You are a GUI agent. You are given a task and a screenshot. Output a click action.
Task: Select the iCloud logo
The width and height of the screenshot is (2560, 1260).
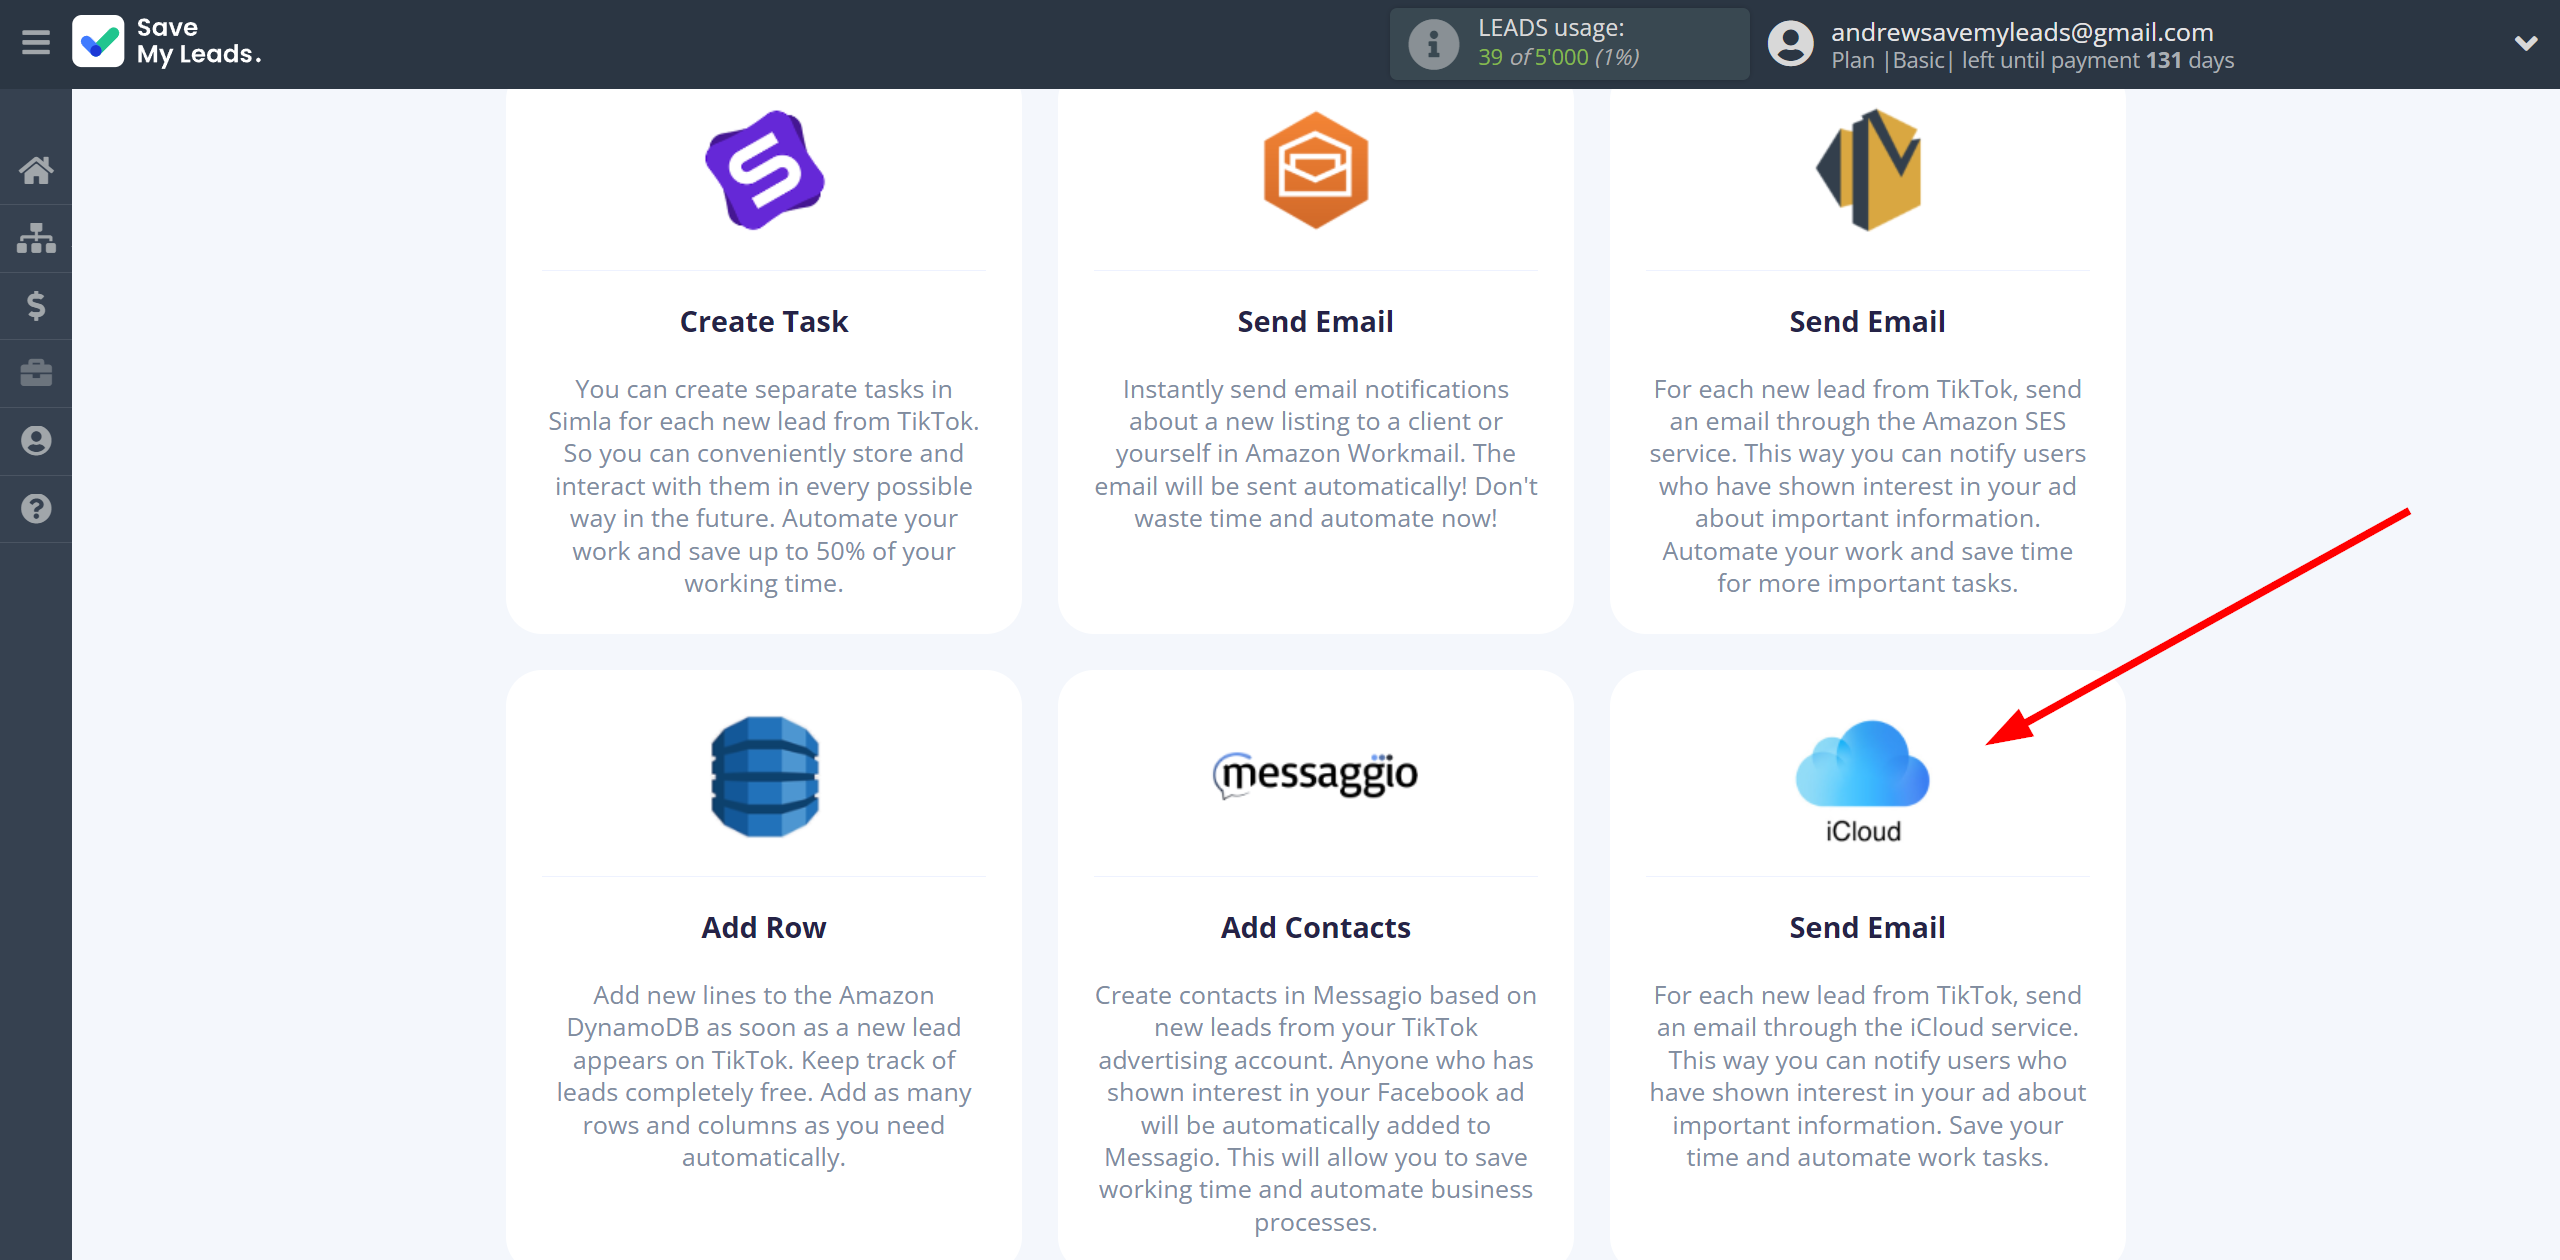tap(1863, 782)
